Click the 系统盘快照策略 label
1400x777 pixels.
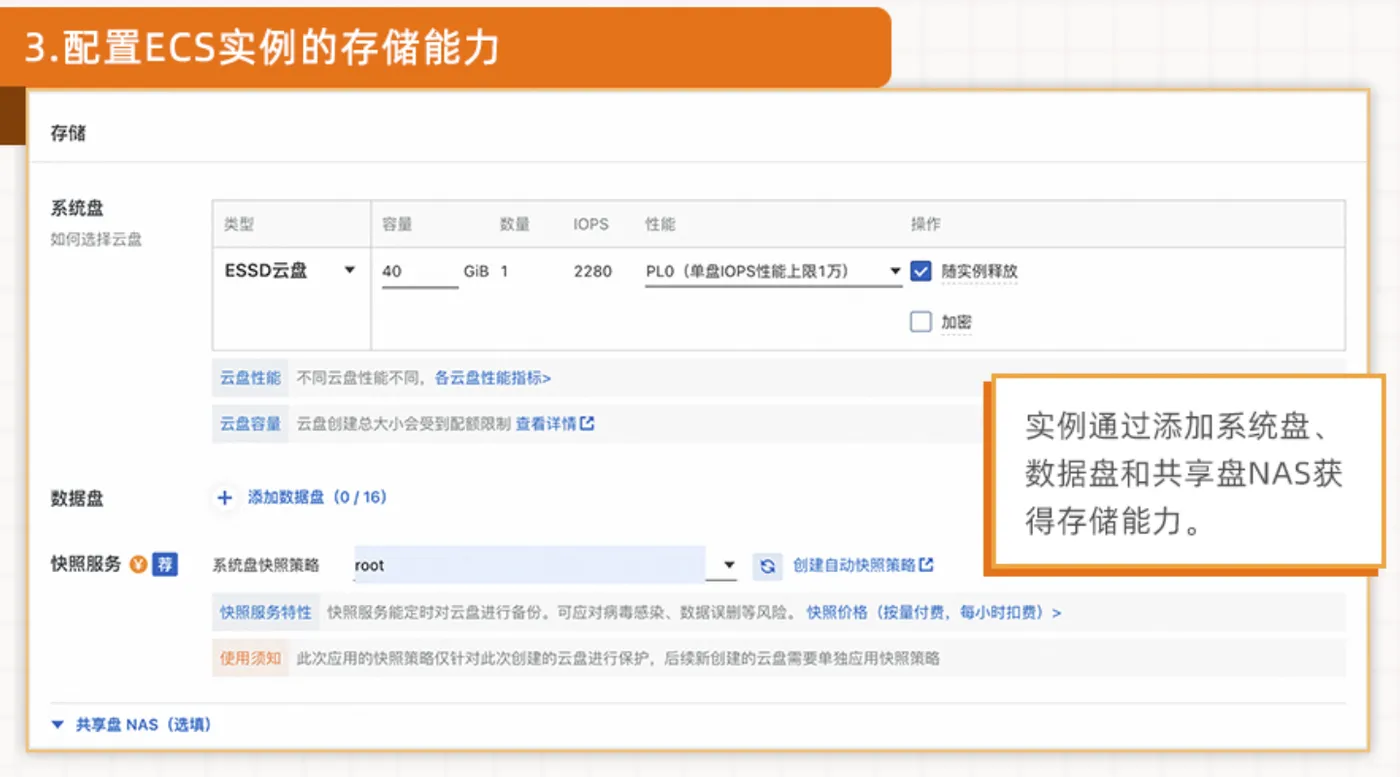click(266, 565)
